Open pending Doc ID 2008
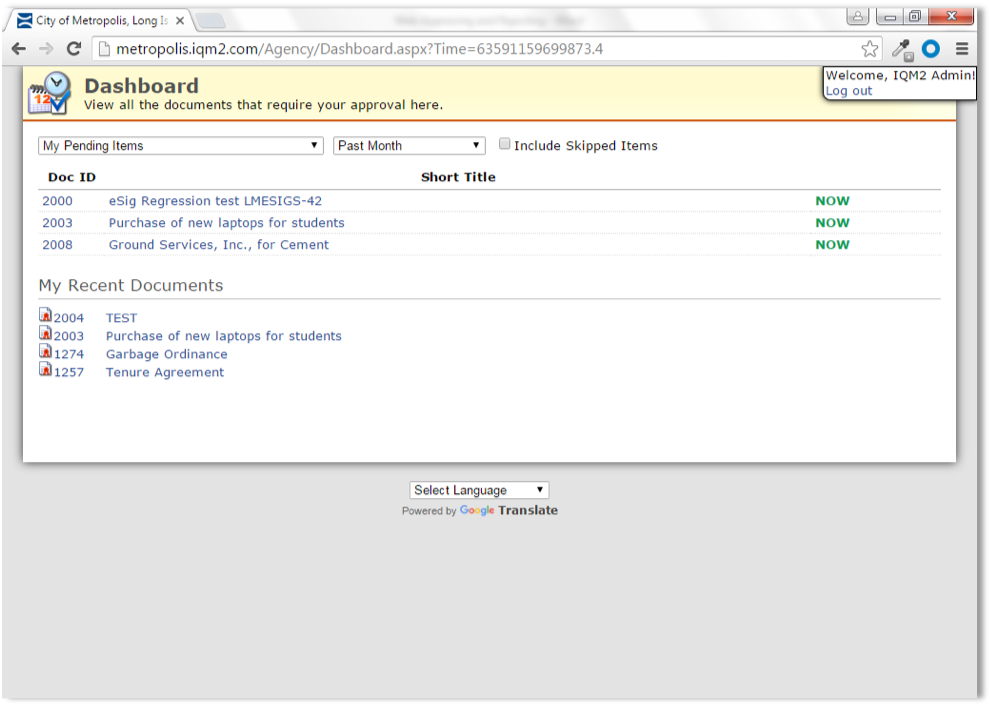Viewport: 991px width, 706px height. (x=58, y=245)
